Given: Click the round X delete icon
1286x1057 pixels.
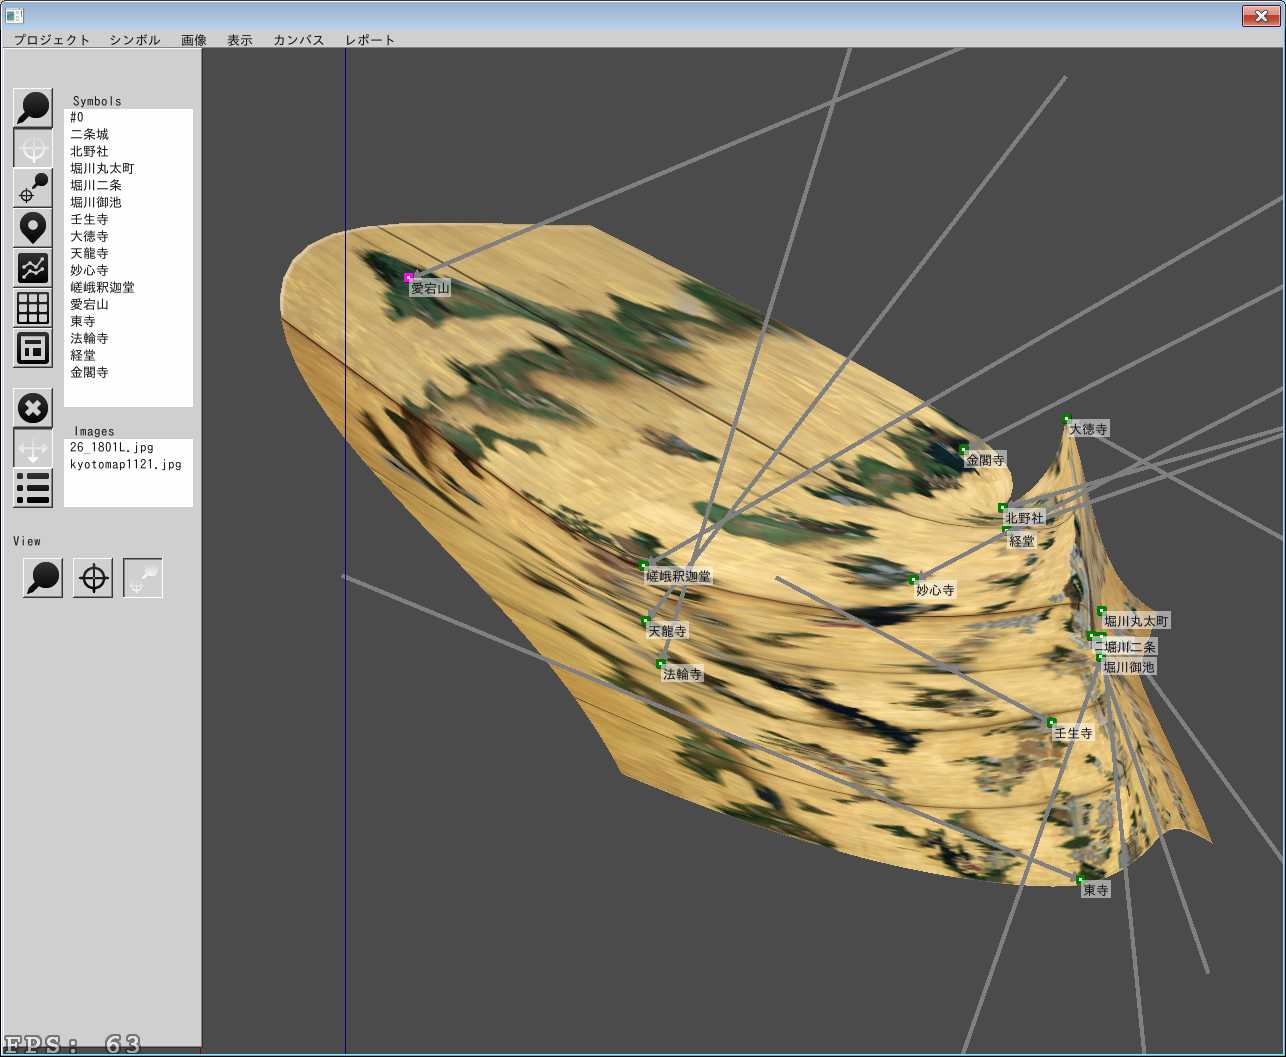Looking at the screenshot, I should (x=33, y=408).
